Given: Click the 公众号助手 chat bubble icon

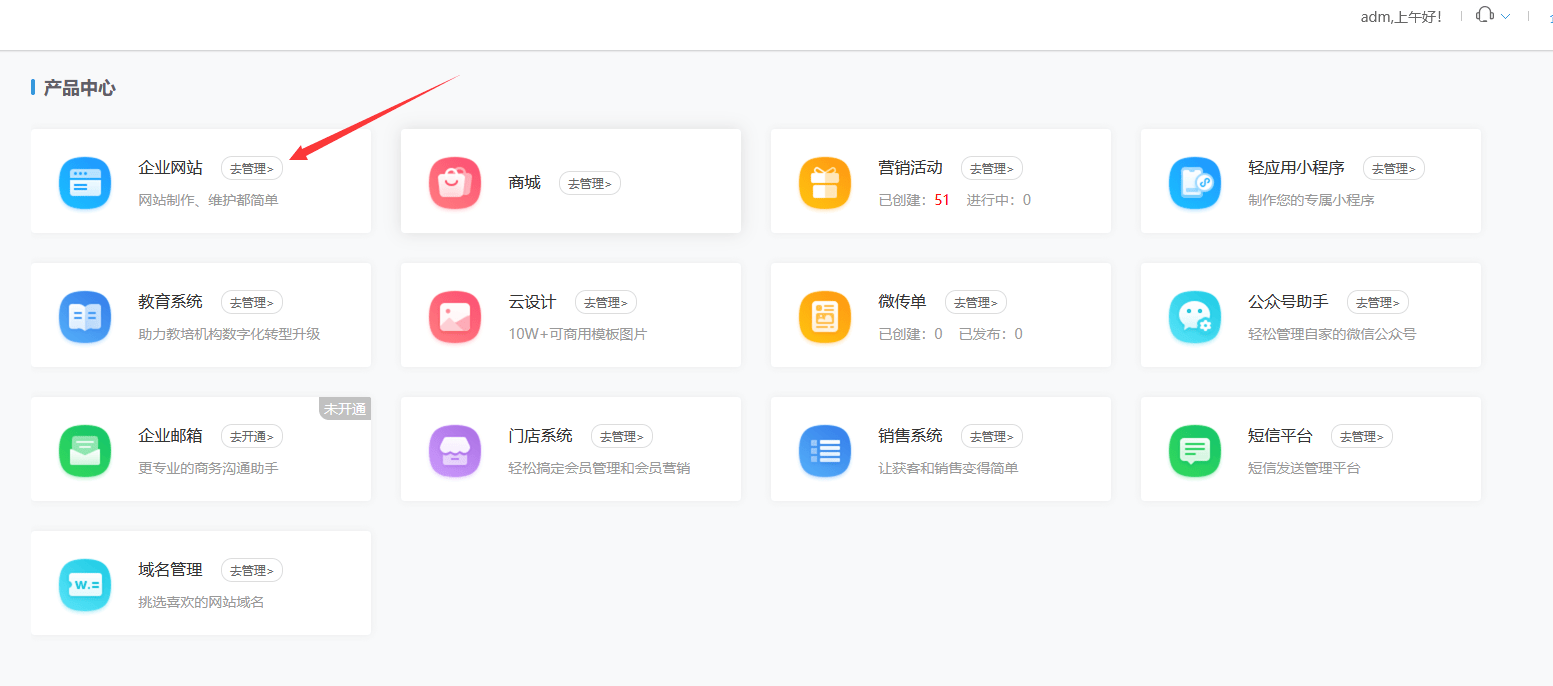Looking at the screenshot, I should coord(1194,316).
